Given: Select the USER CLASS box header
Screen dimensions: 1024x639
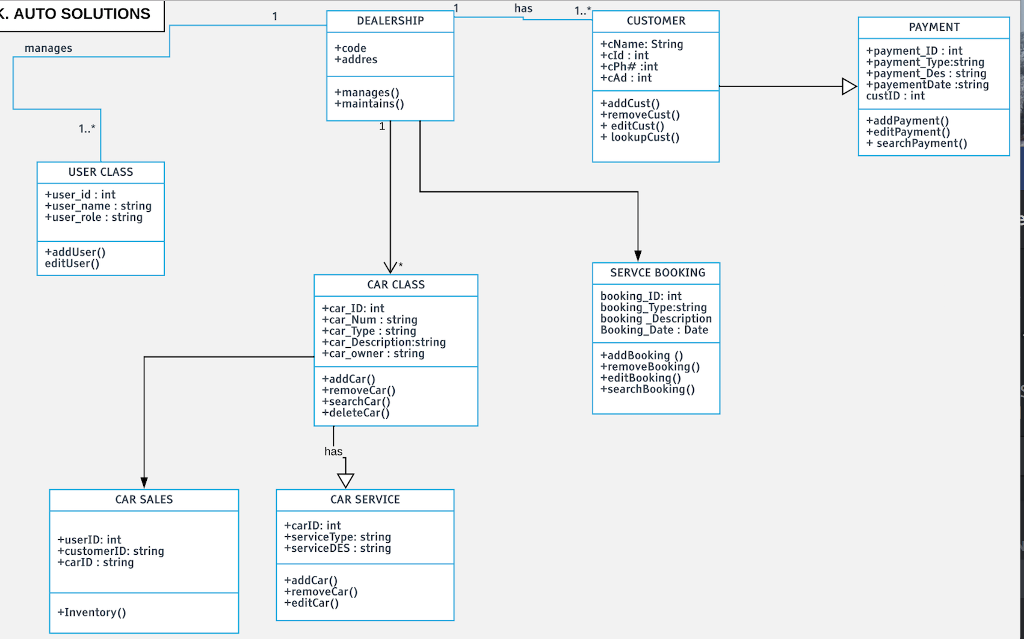Looking at the screenshot, I should [x=100, y=172].
